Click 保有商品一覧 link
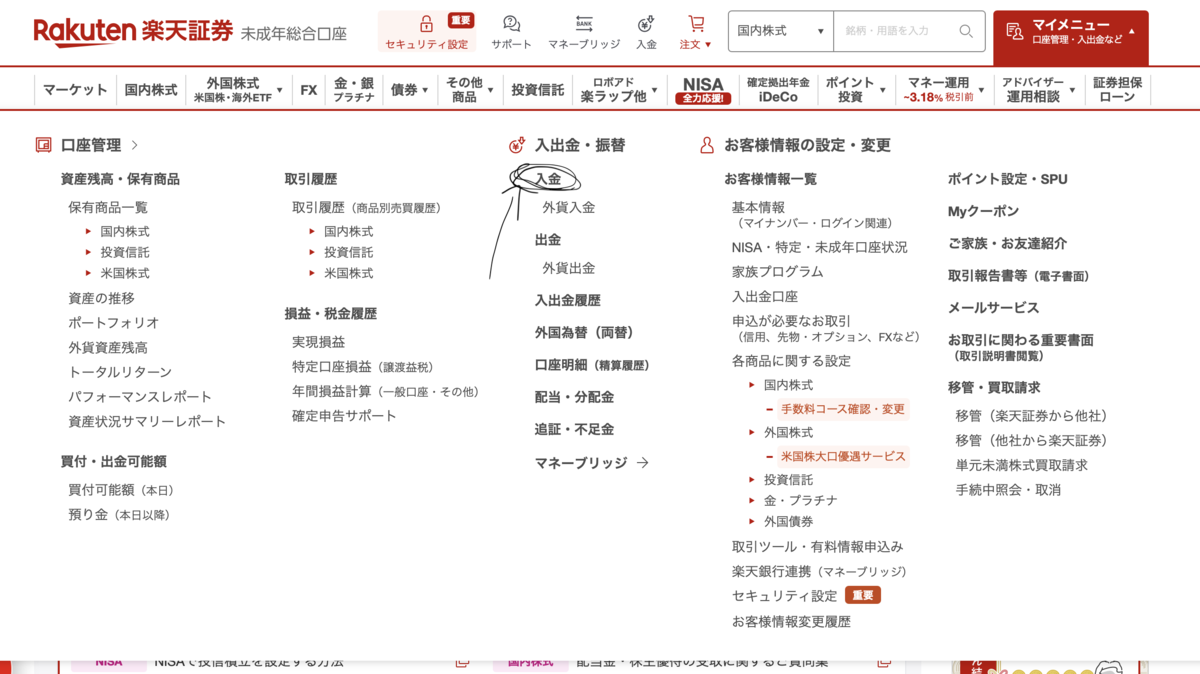The image size is (1200, 674). coord(108,207)
